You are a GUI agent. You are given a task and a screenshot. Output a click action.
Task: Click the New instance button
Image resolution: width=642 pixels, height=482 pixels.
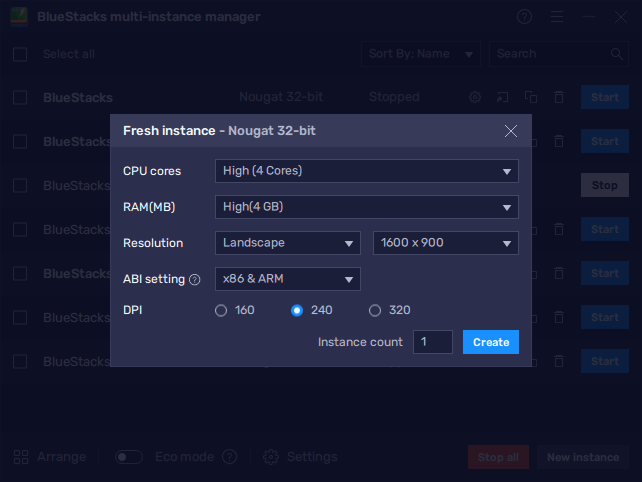click(x=583, y=457)
